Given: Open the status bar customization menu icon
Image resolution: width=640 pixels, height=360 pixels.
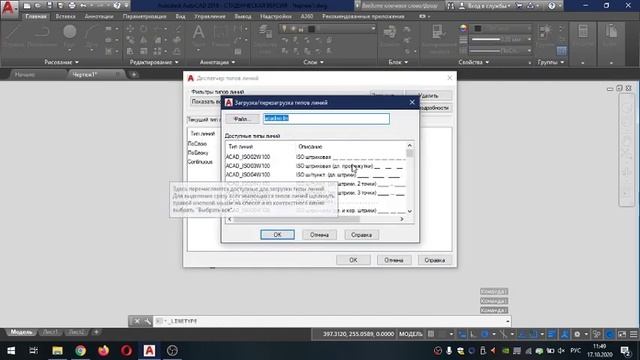Looking at the screenshot, I should [633, 334].
